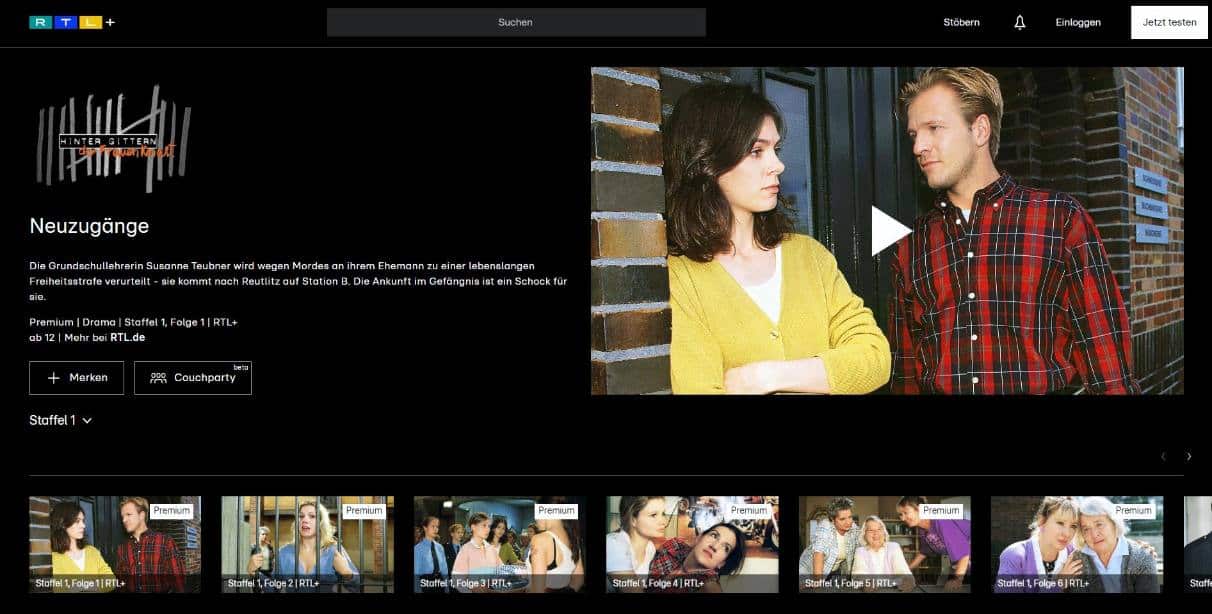Open the Staffel 1, Folge 2 thumbnail
The width and height of the screenshot is (1212, 614).
click(x=307, y=545)
